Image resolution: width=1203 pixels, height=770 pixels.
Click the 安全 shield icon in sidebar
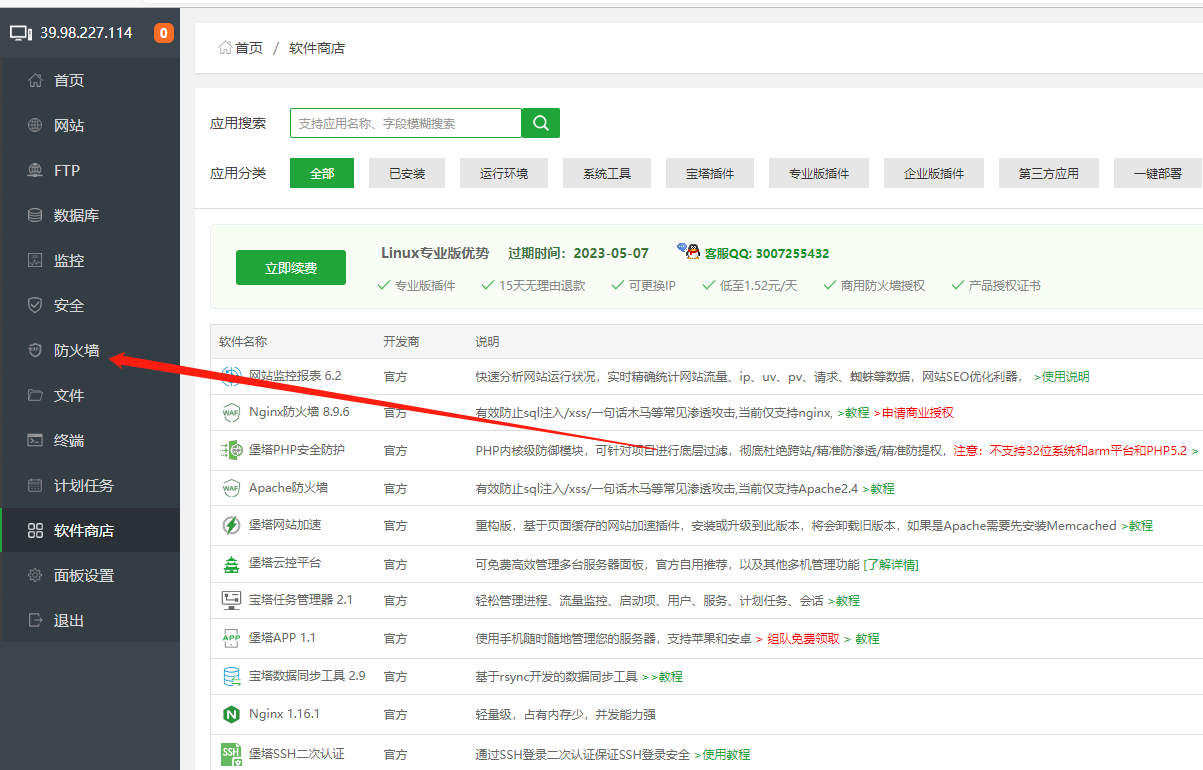35,305
